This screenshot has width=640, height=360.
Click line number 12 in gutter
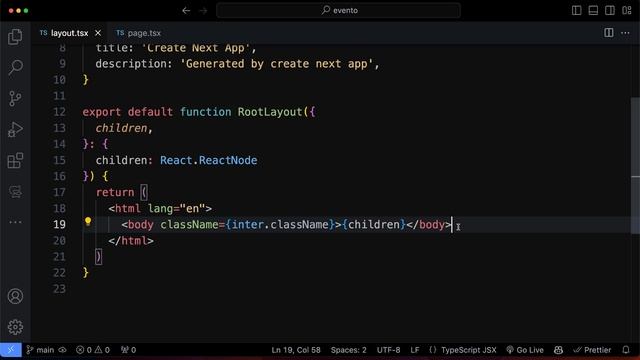pos(60,112)
